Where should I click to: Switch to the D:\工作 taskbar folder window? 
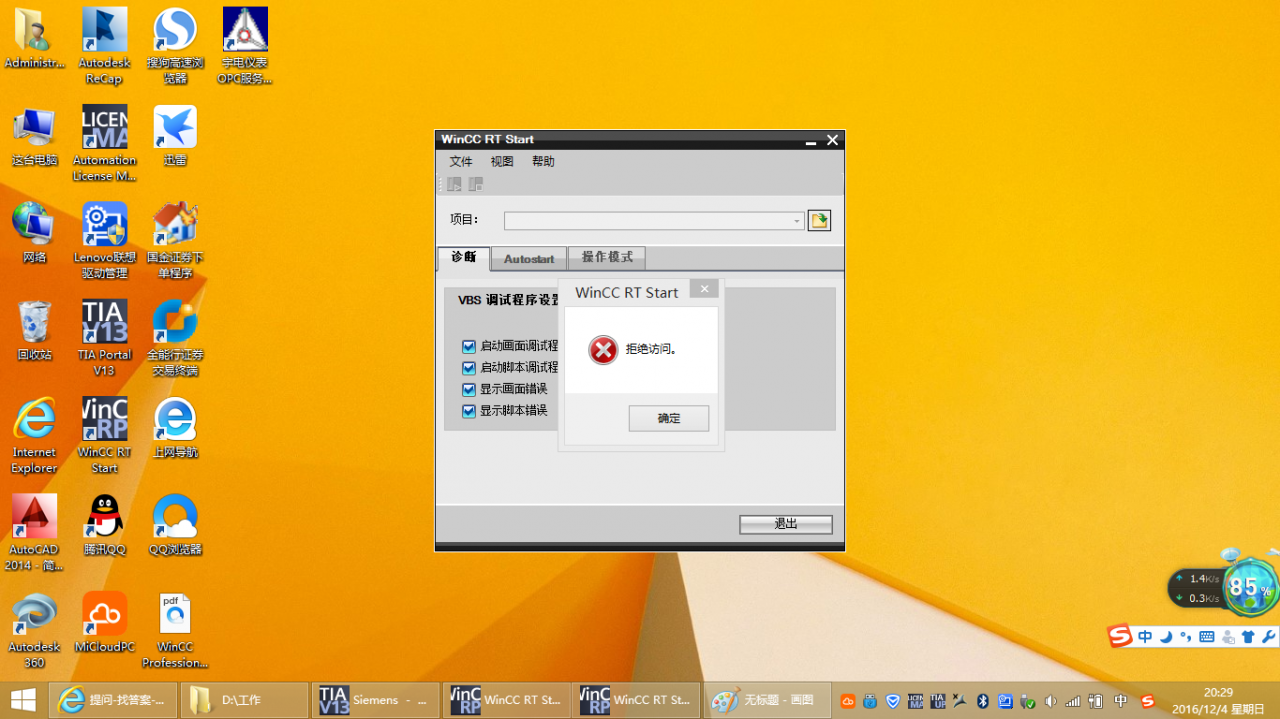click(244, 700)
